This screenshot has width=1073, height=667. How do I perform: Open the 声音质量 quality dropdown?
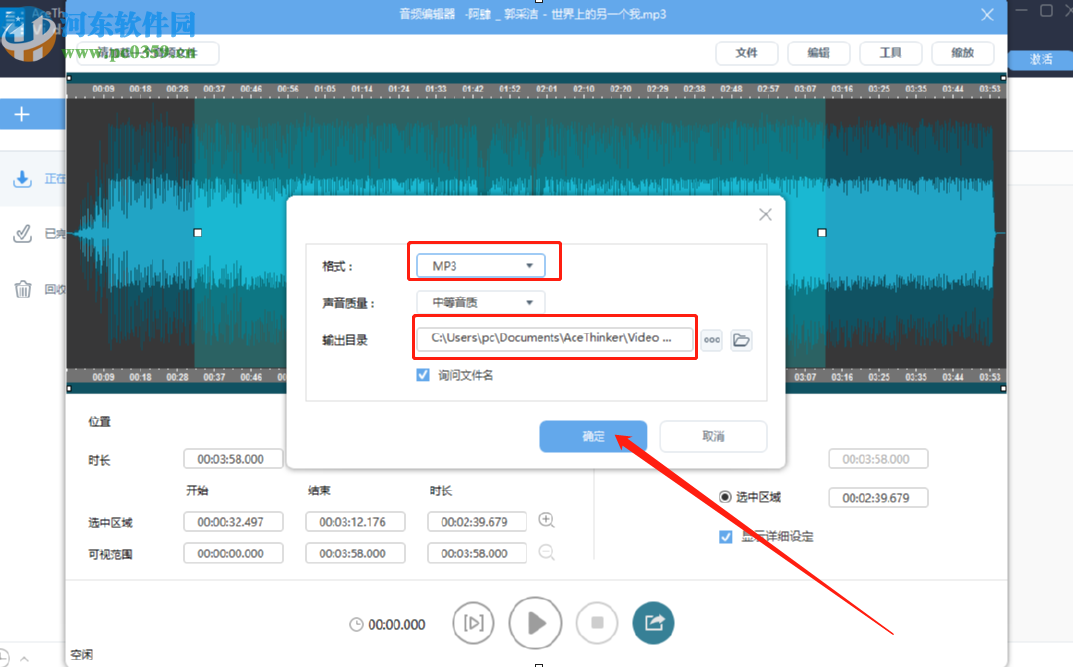pyautogui.click(x=479, y=301)
